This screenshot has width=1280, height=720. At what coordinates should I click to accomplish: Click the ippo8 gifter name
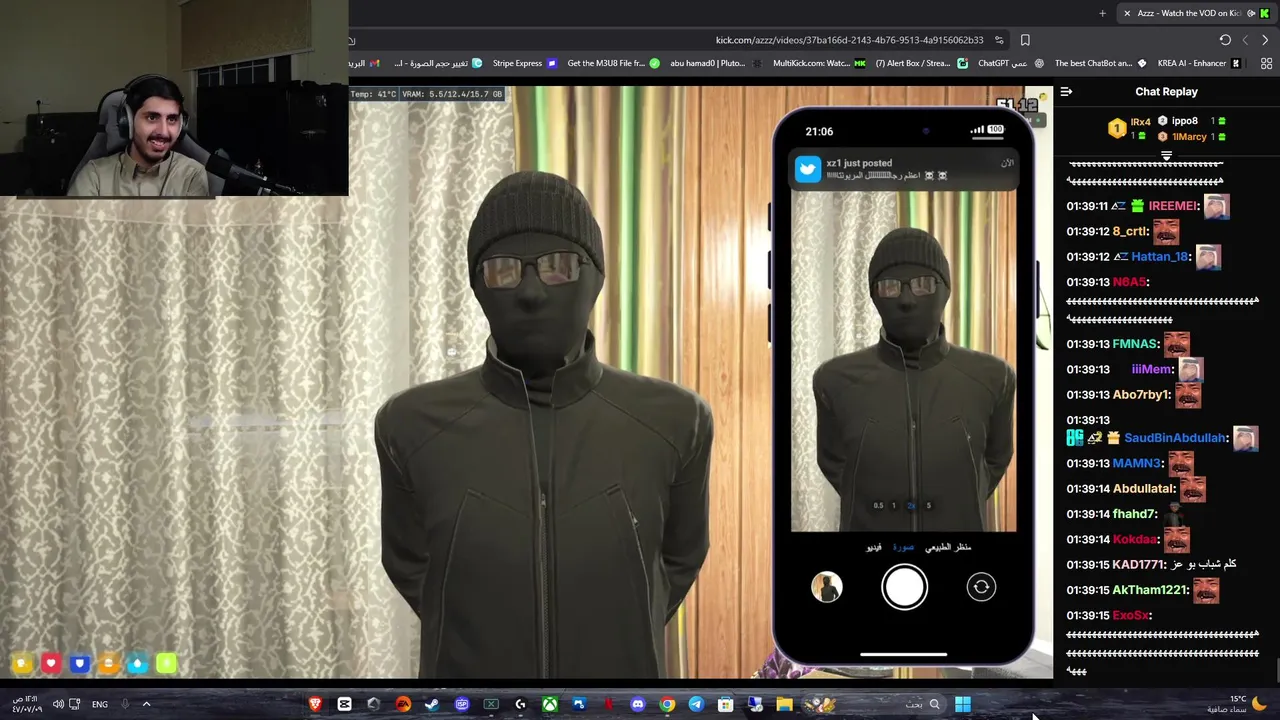click(1185, 121)
